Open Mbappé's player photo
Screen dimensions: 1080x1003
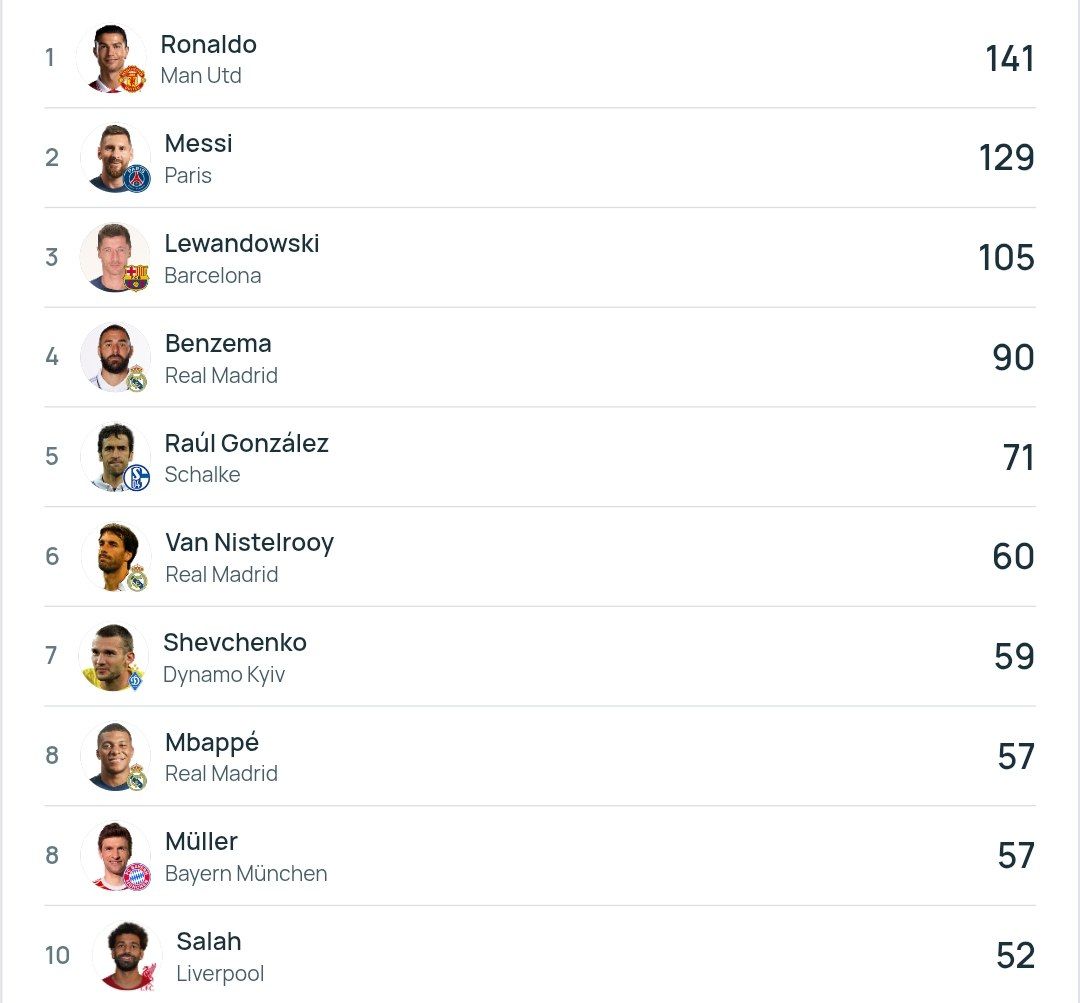click(x=113, y=753)
